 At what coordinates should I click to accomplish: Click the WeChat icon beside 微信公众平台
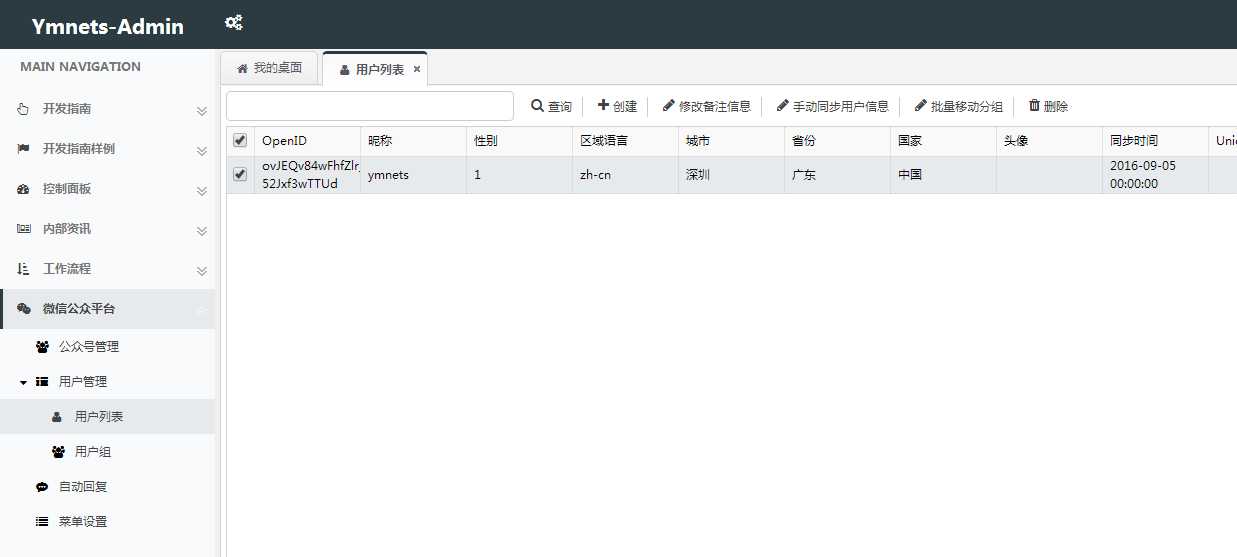click(24, 309)
